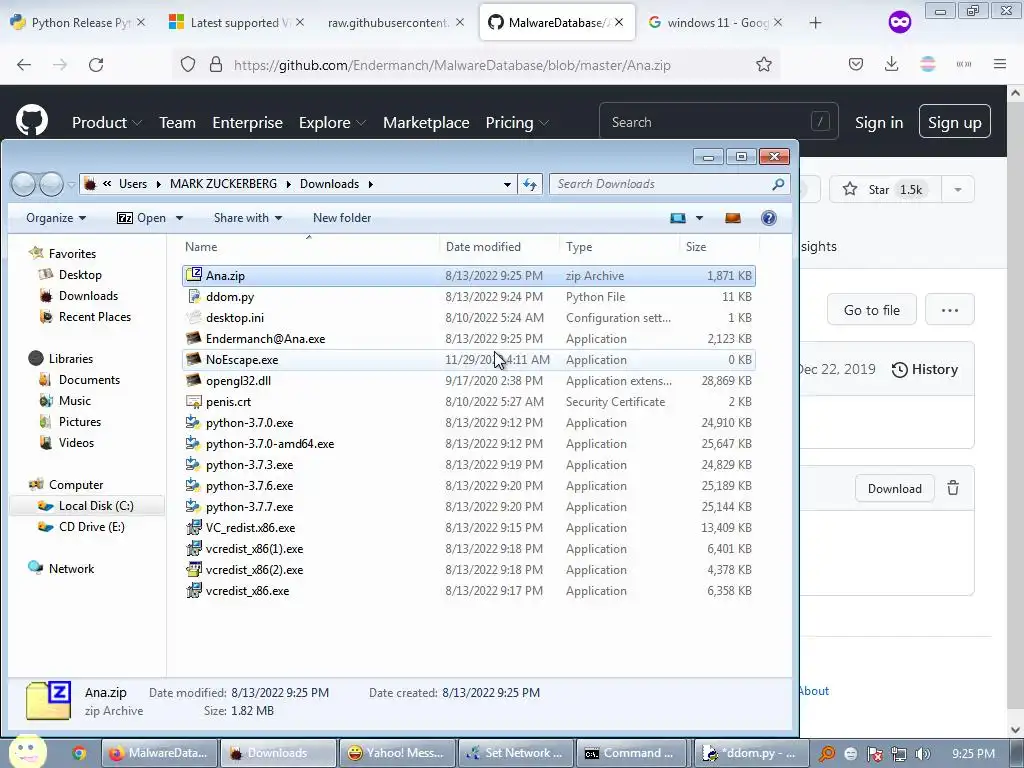The width and height of the screenshot is (1024, 768).
Task: Open the Yahoo! Messenger taskbar item
Action: 396,753
